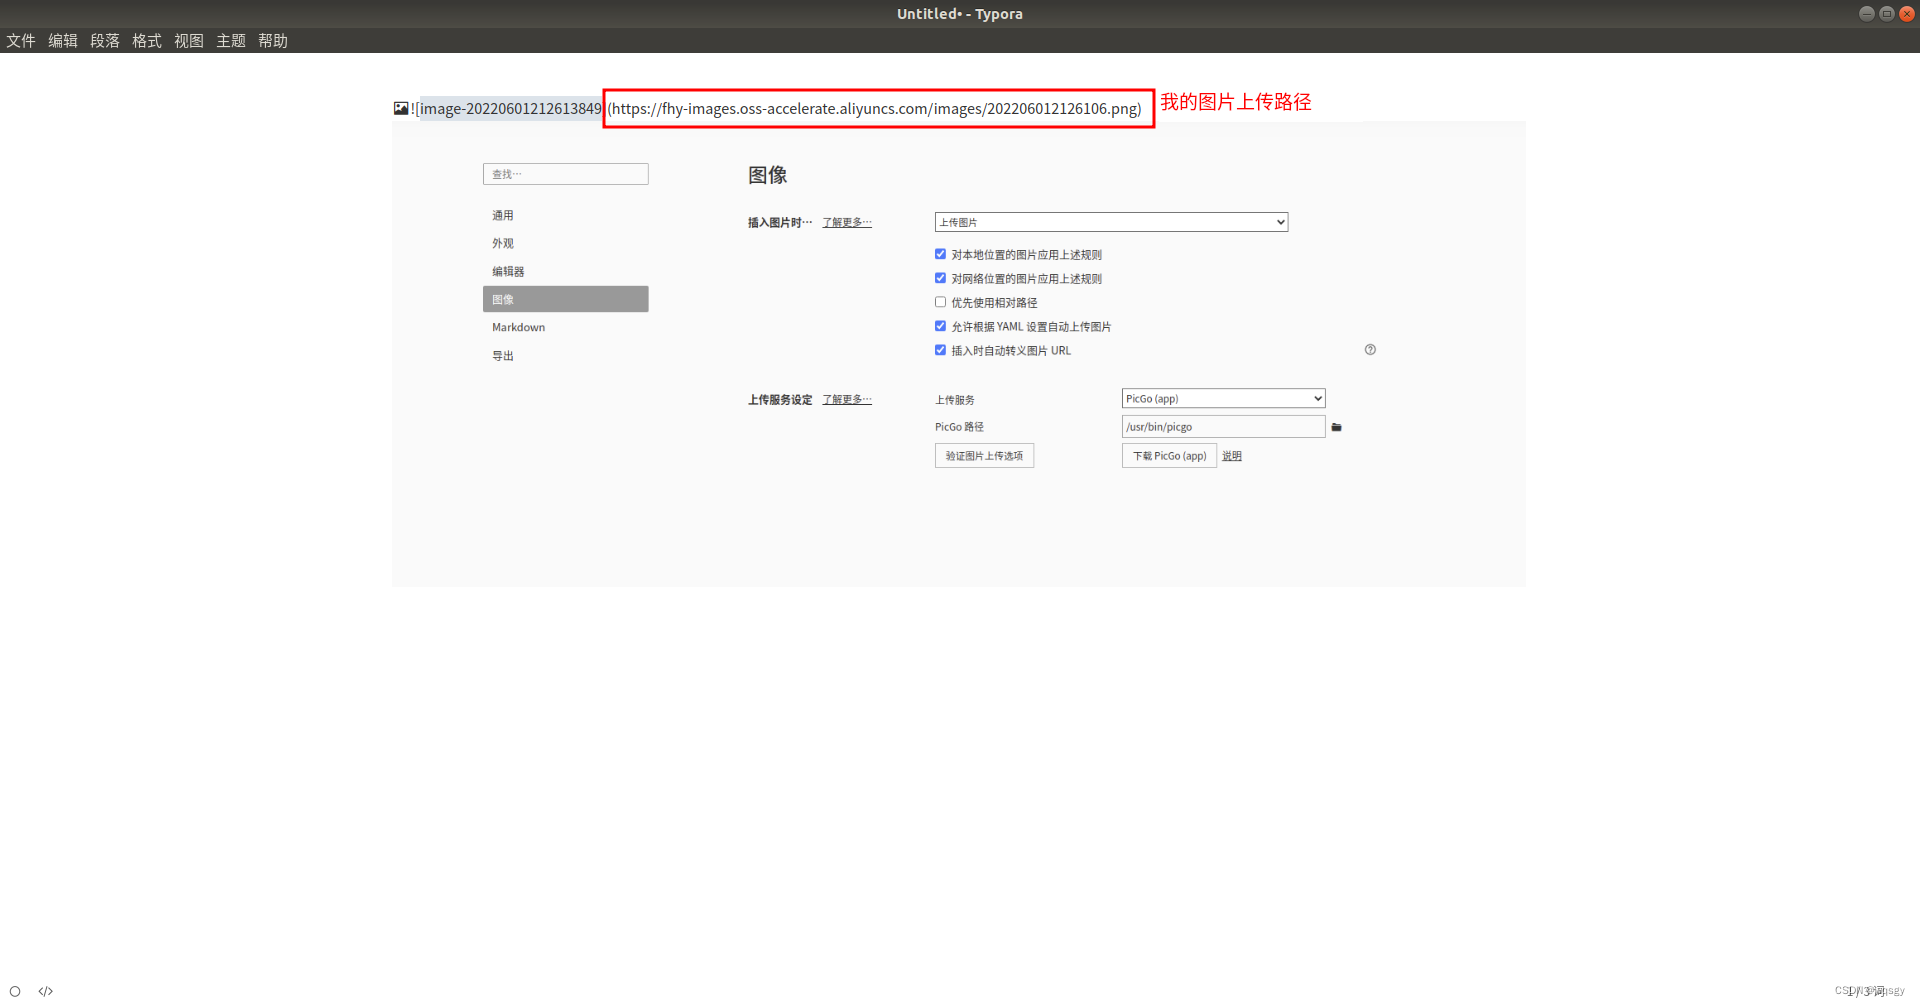Image resolution: width=1920 pixels, height=1006 pixels.
Task: Open 了解更多 link beside 插入图片时
Action: pyautogui.click(x=847, y=222)
